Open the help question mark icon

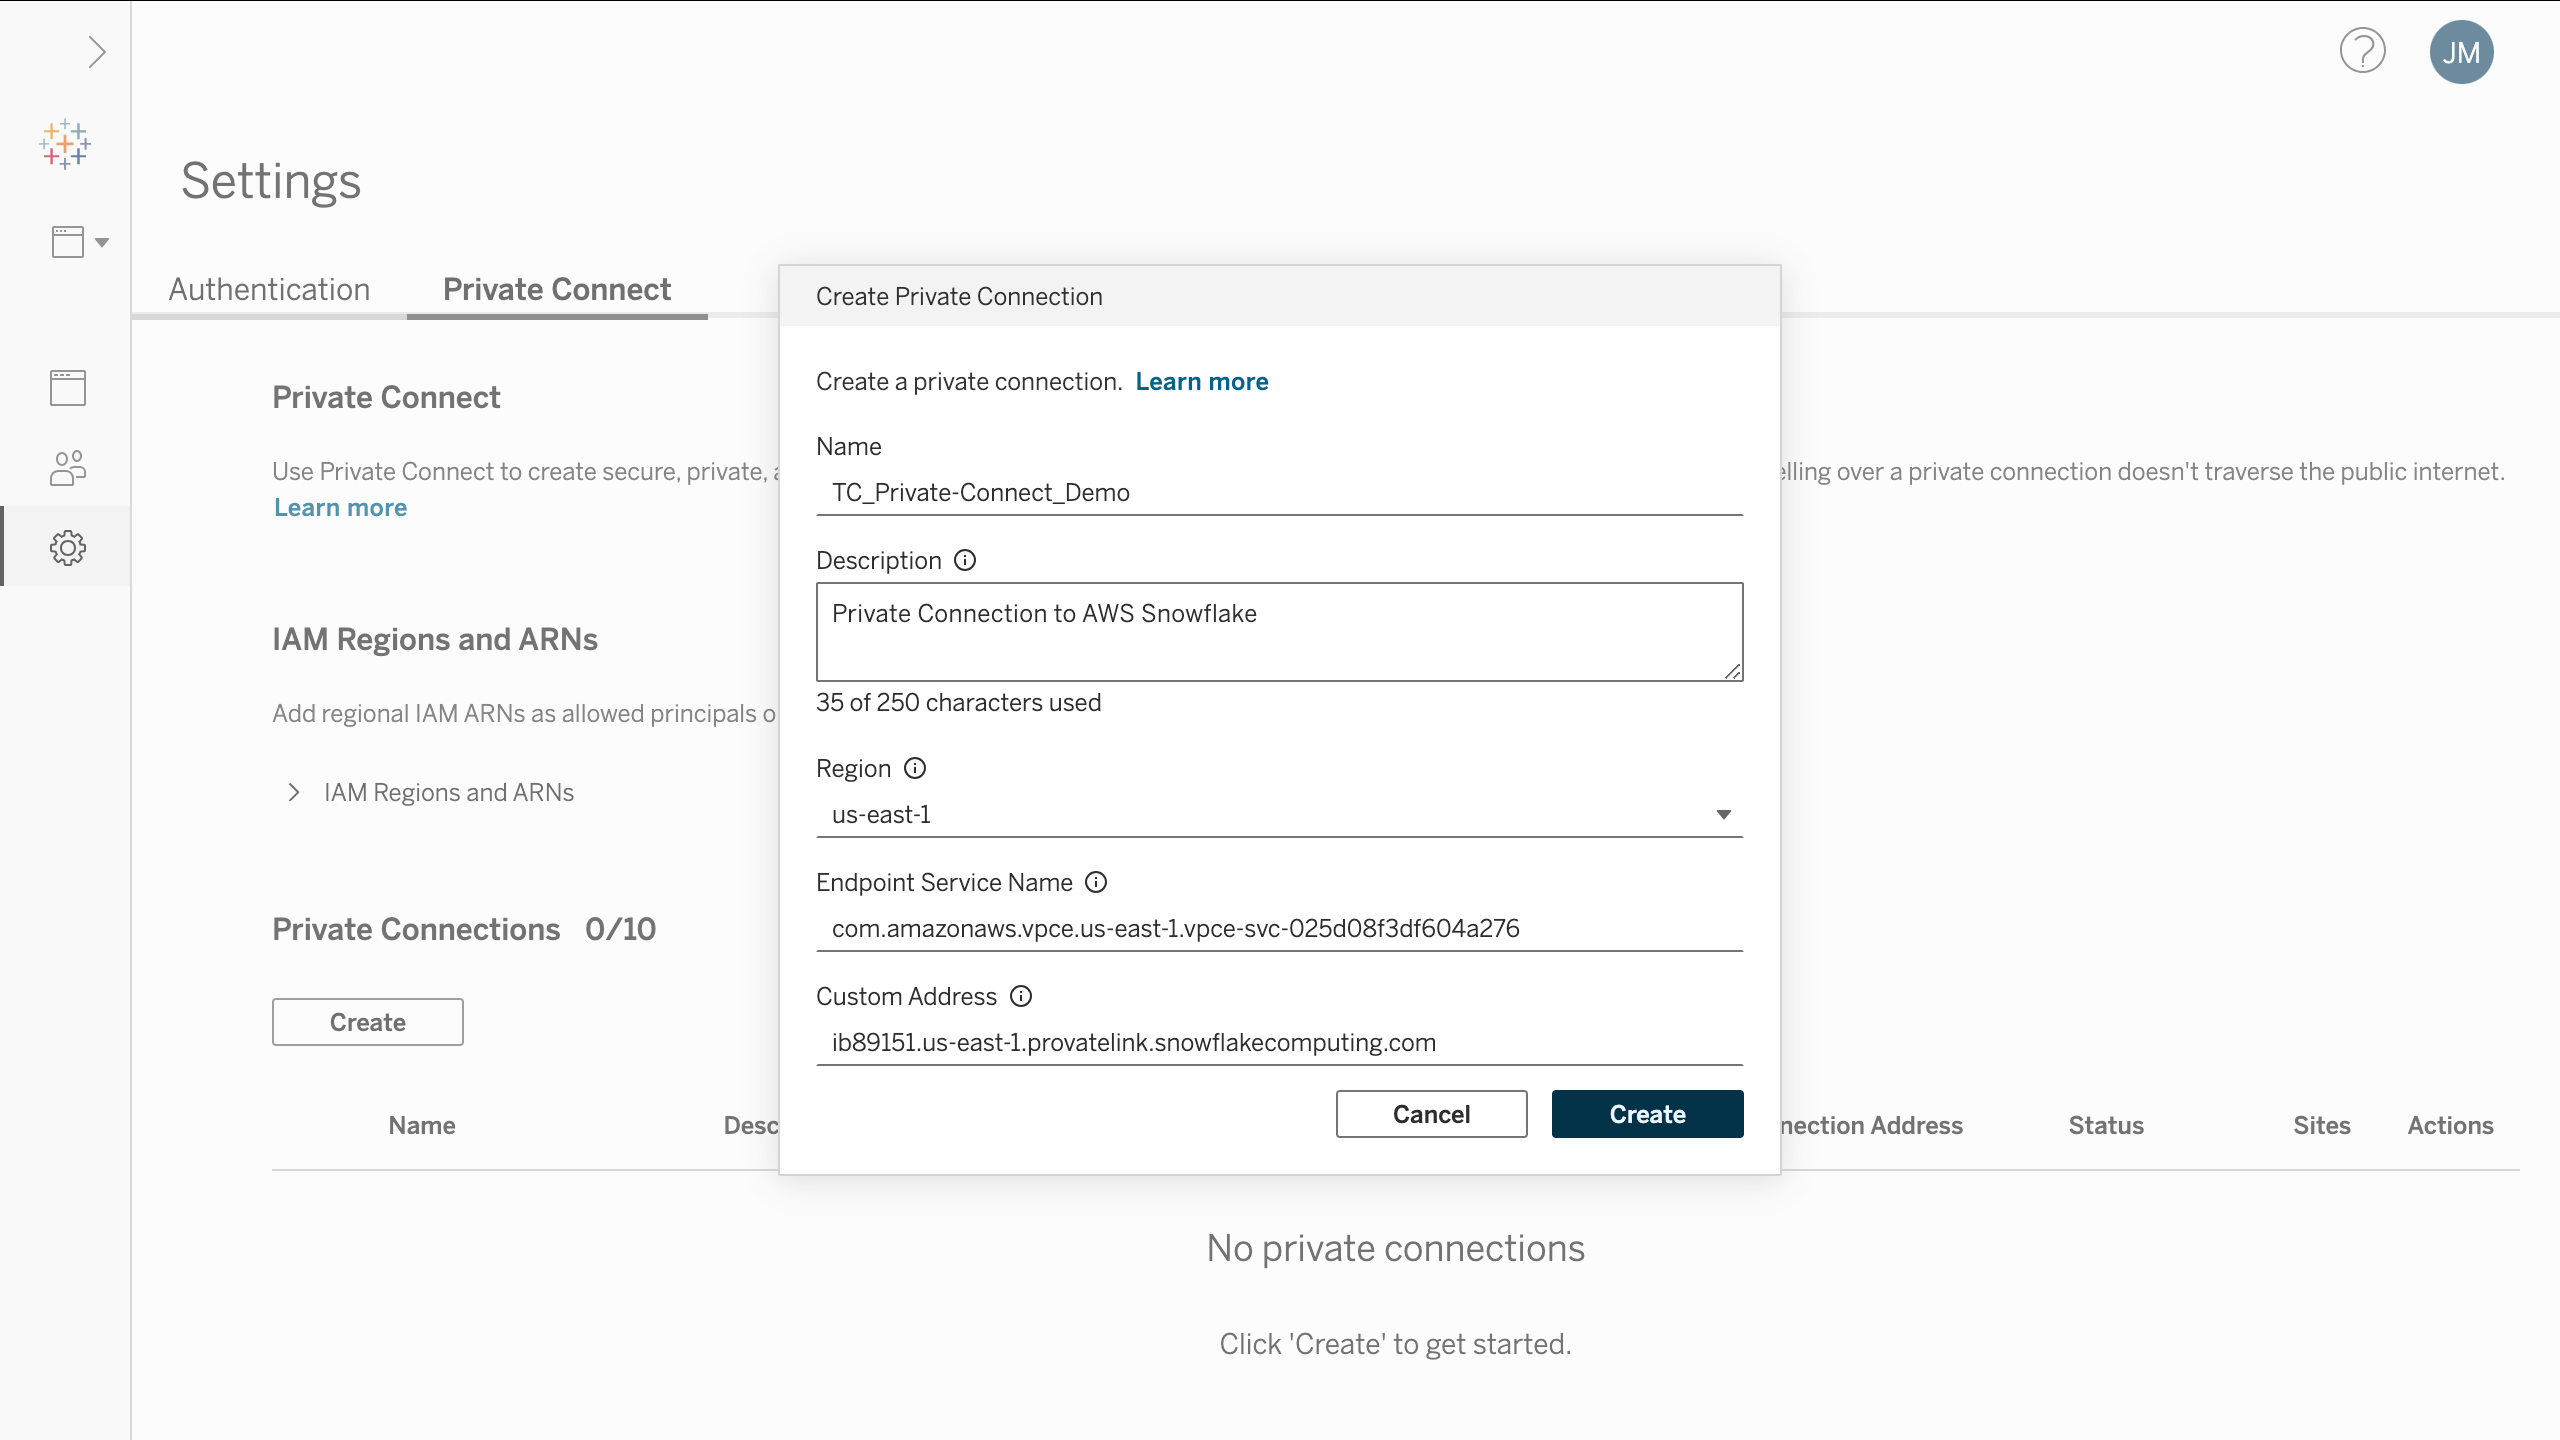point(2362,52)
